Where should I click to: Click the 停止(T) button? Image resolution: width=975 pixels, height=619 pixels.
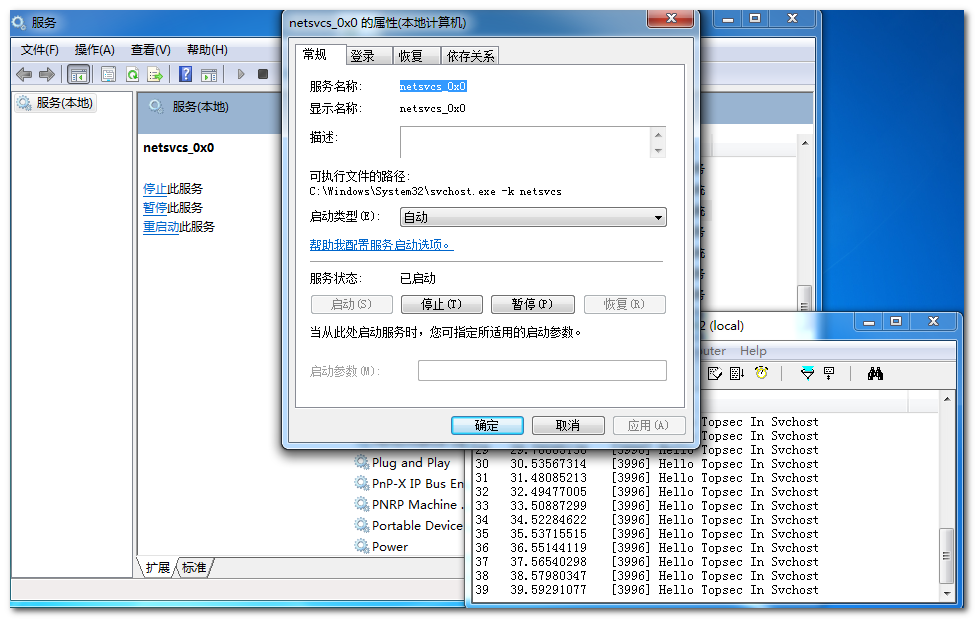coord(441,304)
